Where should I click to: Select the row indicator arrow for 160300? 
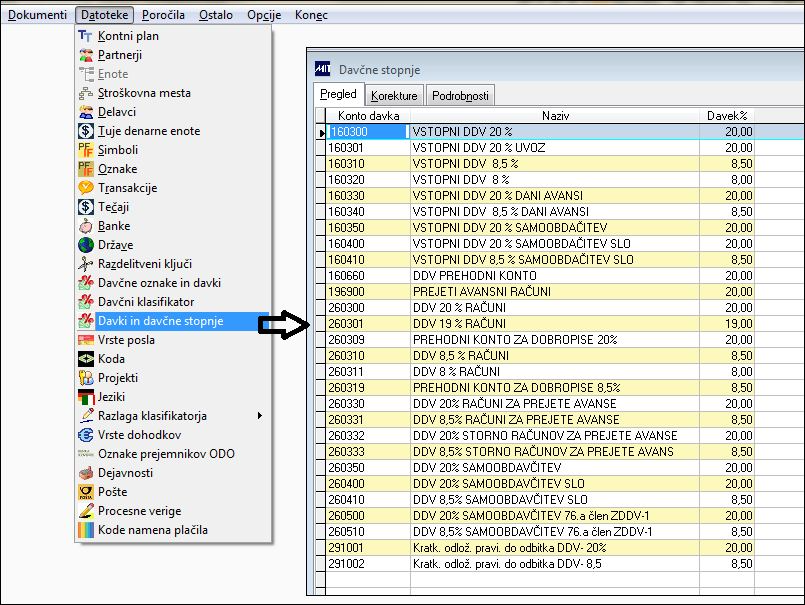pos(321,132)
